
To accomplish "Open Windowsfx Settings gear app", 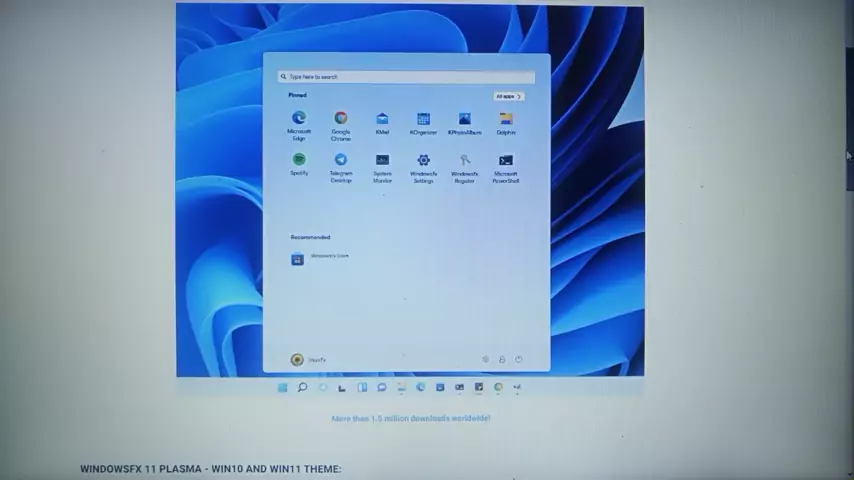I will [x=423, y=167].
